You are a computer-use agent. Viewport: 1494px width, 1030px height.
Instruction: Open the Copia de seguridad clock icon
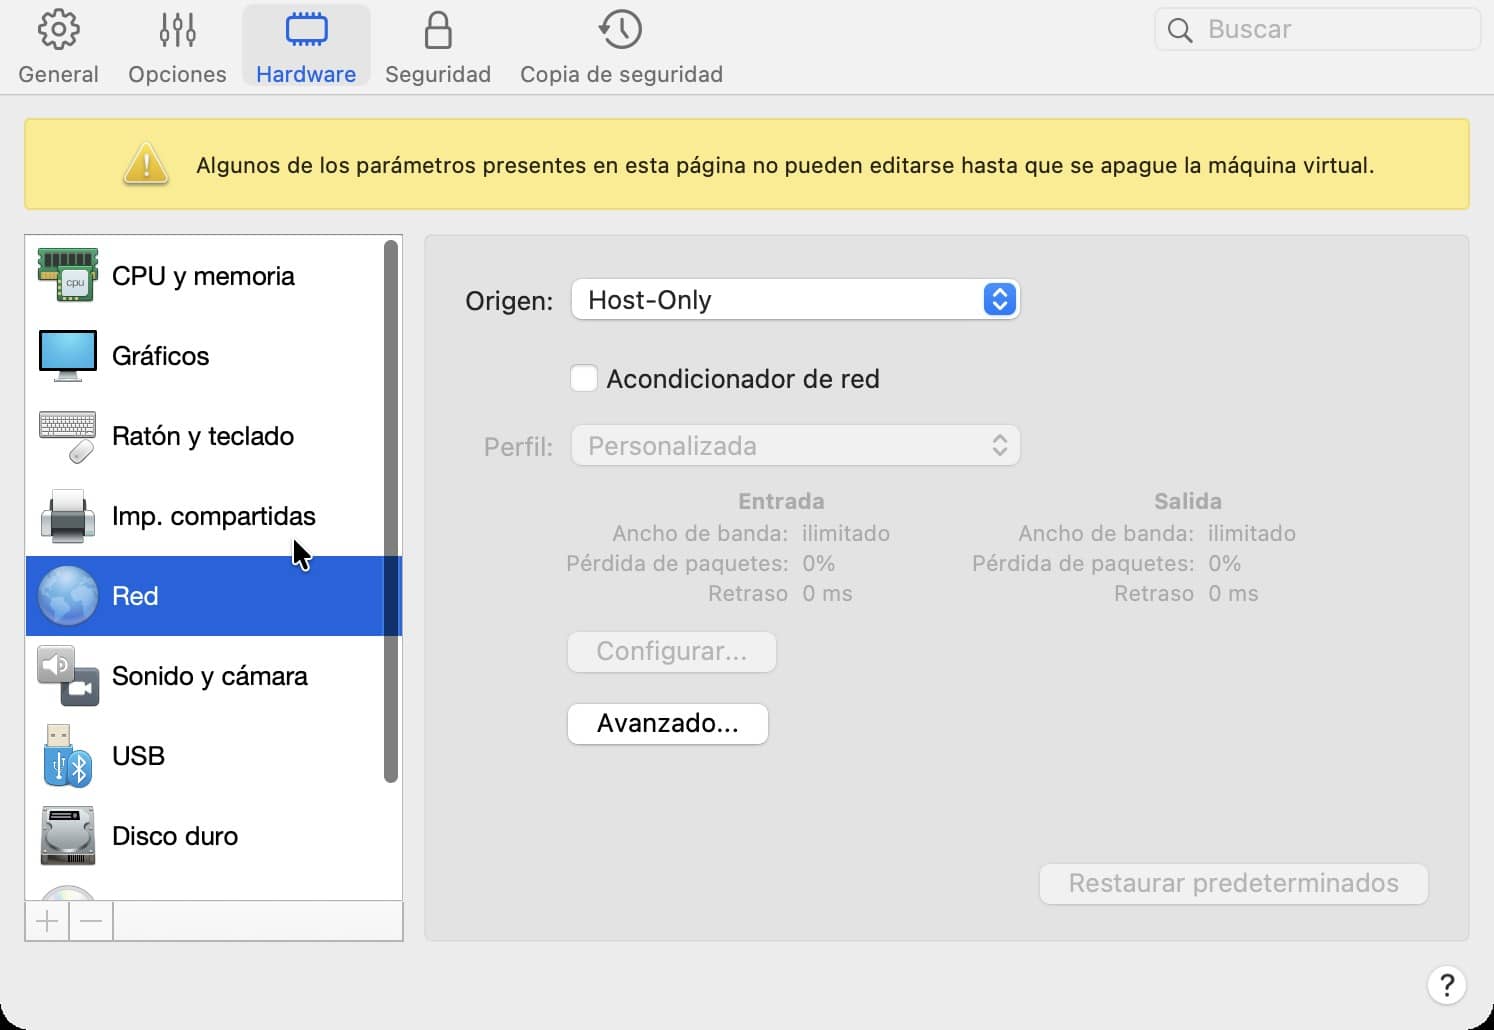[x=620, y=30]
